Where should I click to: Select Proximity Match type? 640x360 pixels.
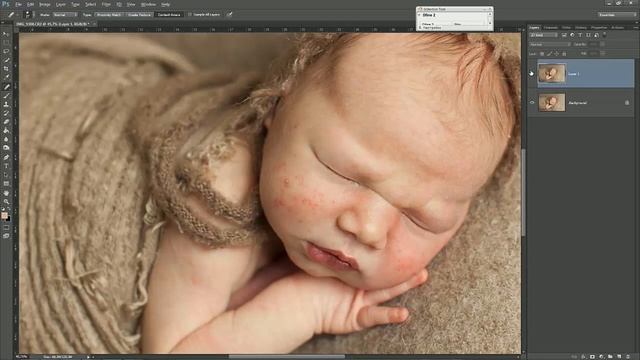tap(109, 15)
